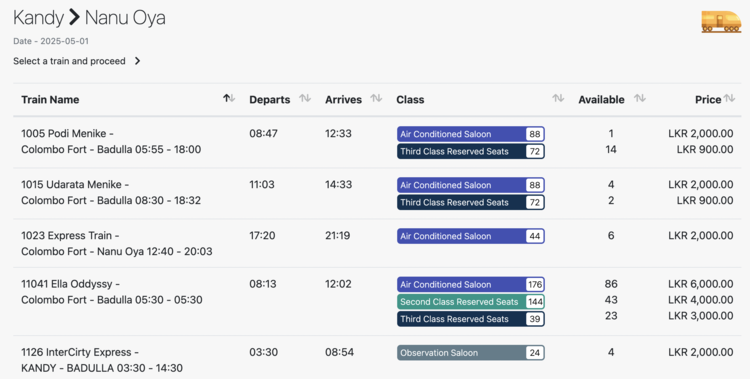Viewport: 750px width, 379px height.
Task: Sort by Available column arrows
Action: coord(640,99)
